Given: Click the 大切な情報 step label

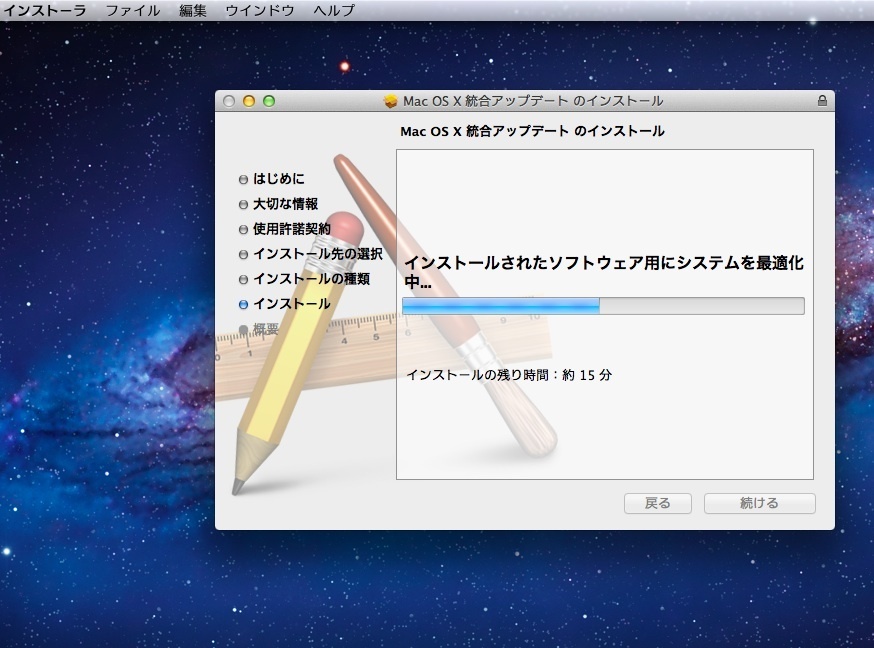Looking at the screenshot, I should point(285,203).
